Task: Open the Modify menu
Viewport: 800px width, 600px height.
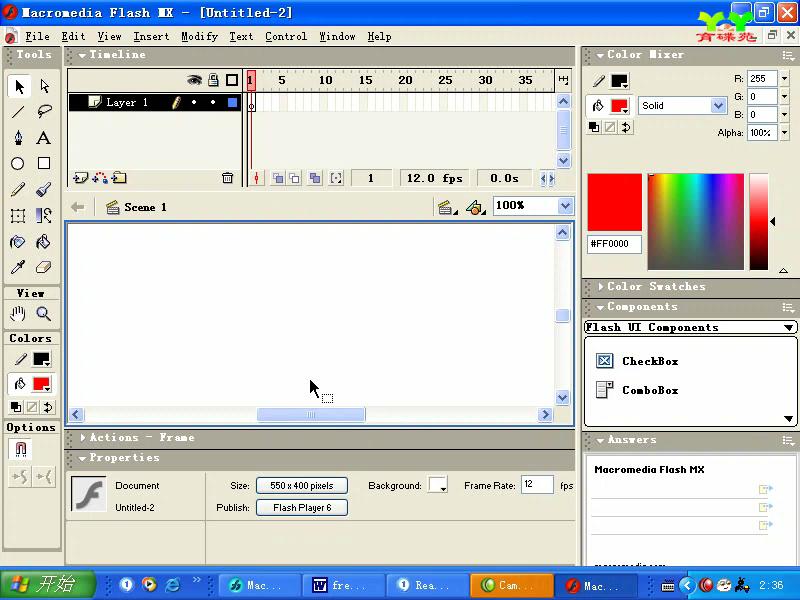Action: click(199, 37)
